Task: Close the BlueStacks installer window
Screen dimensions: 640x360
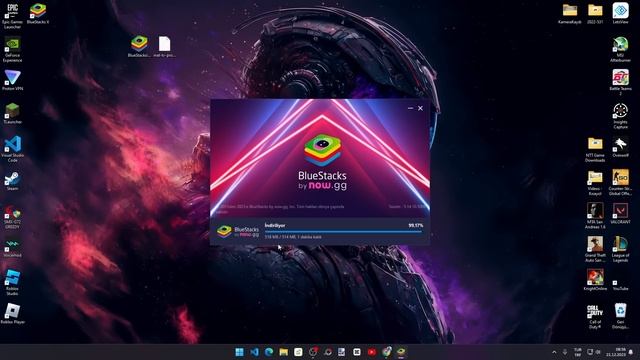Action: (420, 108)
